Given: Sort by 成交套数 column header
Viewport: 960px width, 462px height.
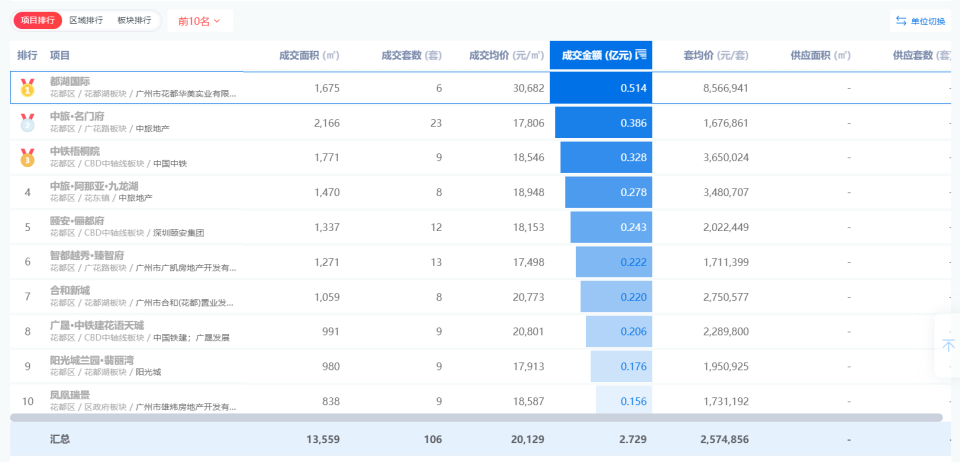Looking at the screenshot, I should pyautogui.click(x=411, y=55).
